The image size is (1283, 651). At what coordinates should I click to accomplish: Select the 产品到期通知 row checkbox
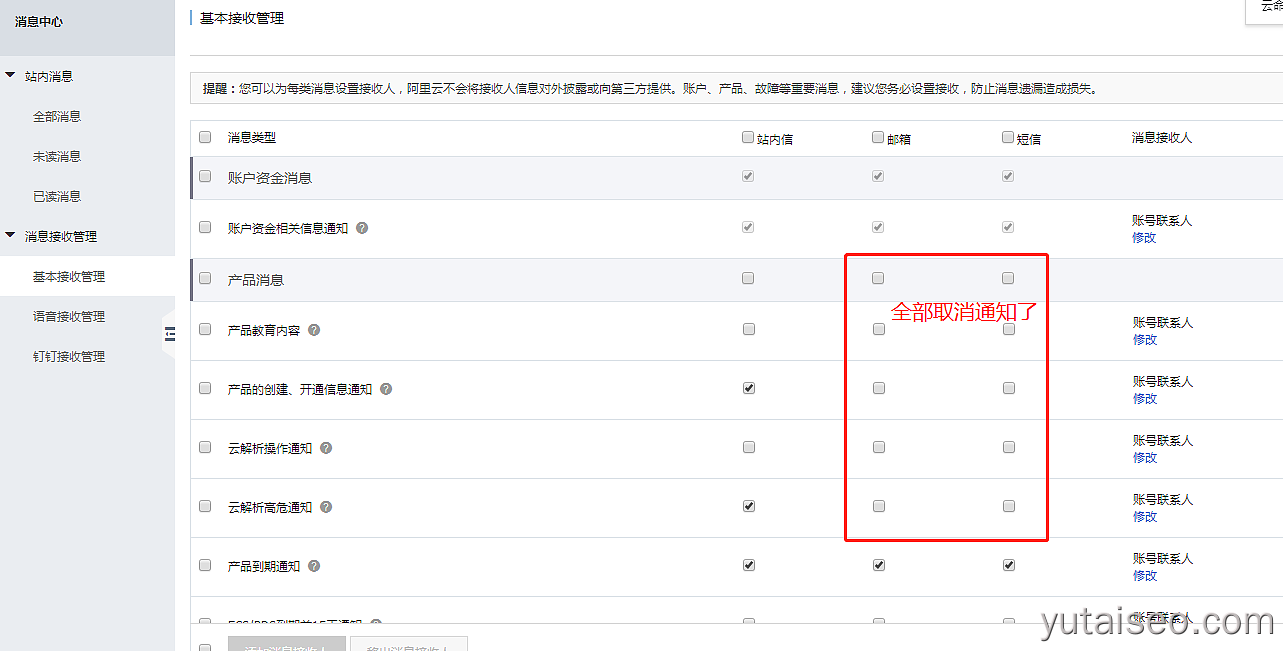coord(205,565)
